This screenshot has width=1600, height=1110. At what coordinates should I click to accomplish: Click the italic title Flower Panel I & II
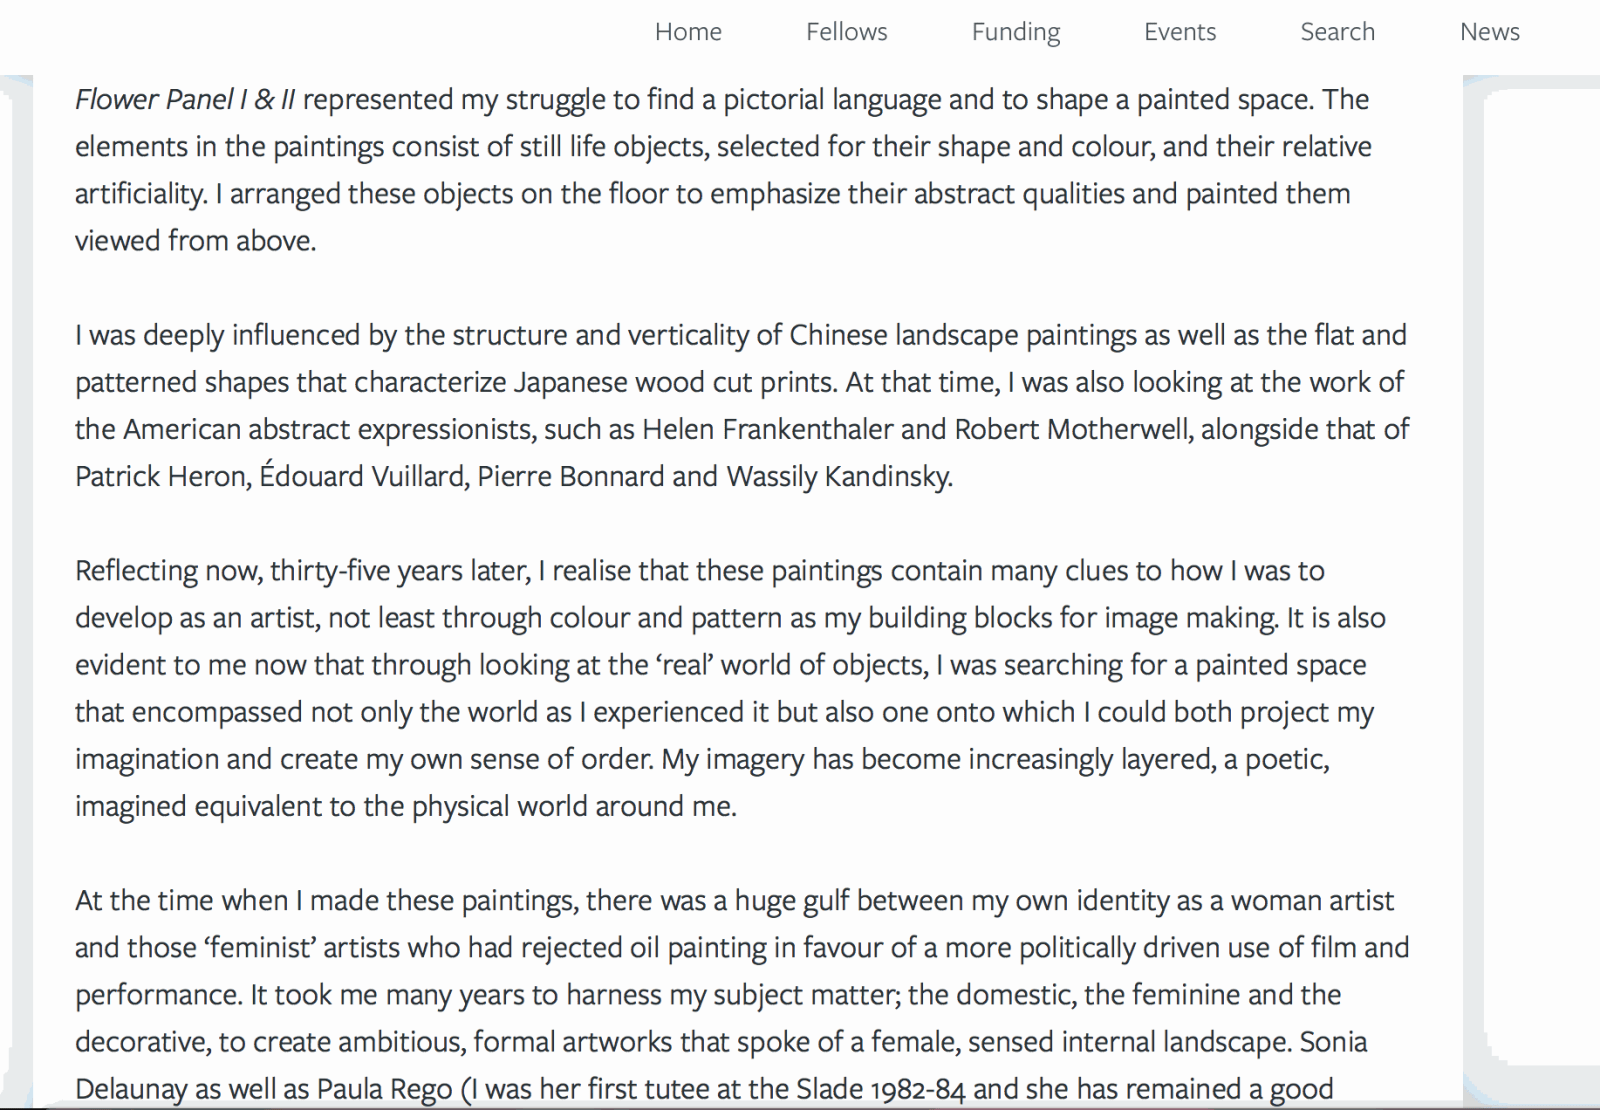click(185, 100)
